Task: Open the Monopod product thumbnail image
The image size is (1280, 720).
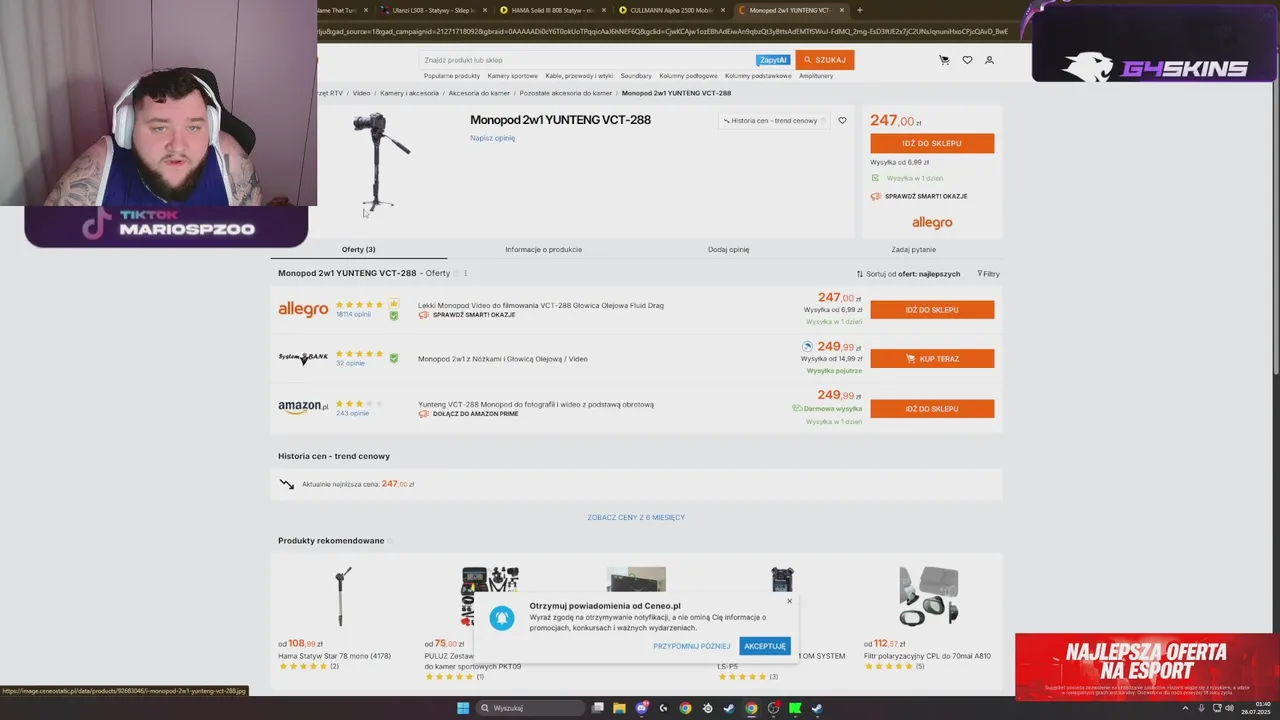Action: pos(379,162)
